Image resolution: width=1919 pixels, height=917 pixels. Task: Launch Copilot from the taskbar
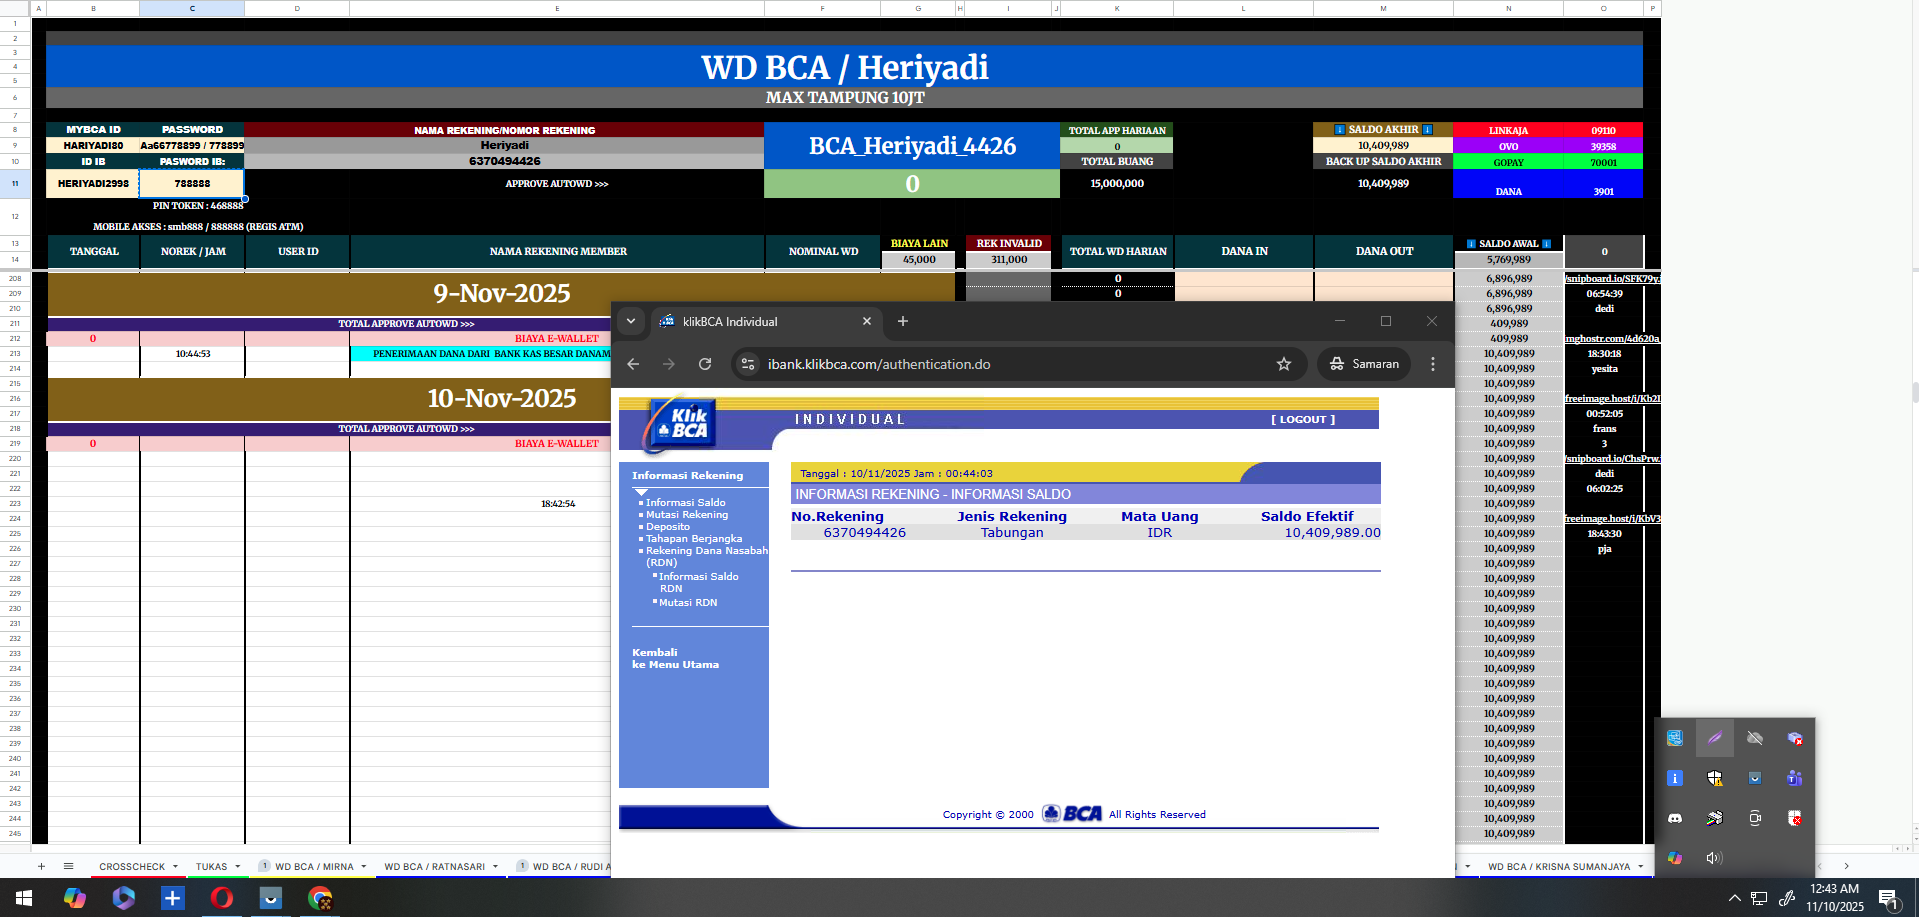tap(75, 898)
